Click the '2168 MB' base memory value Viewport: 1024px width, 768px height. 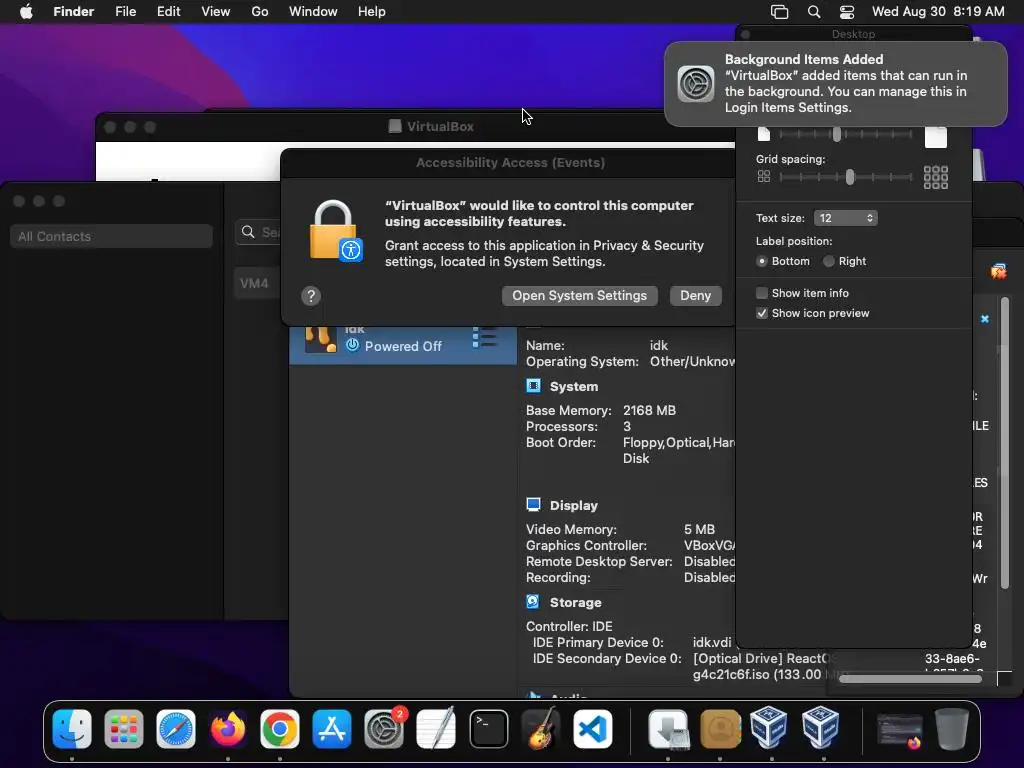pyautogui.click(x=649, y=411)
